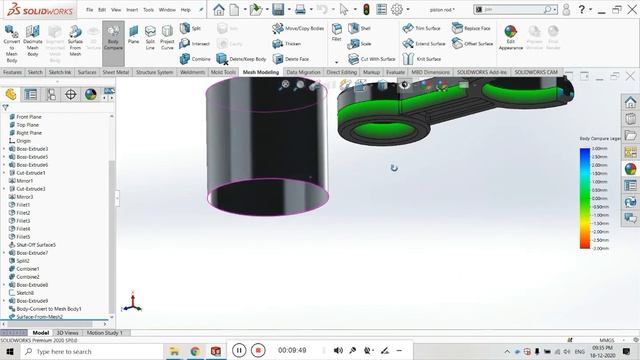Expand the Cut-Extrude1 feature

pos(4,173)
